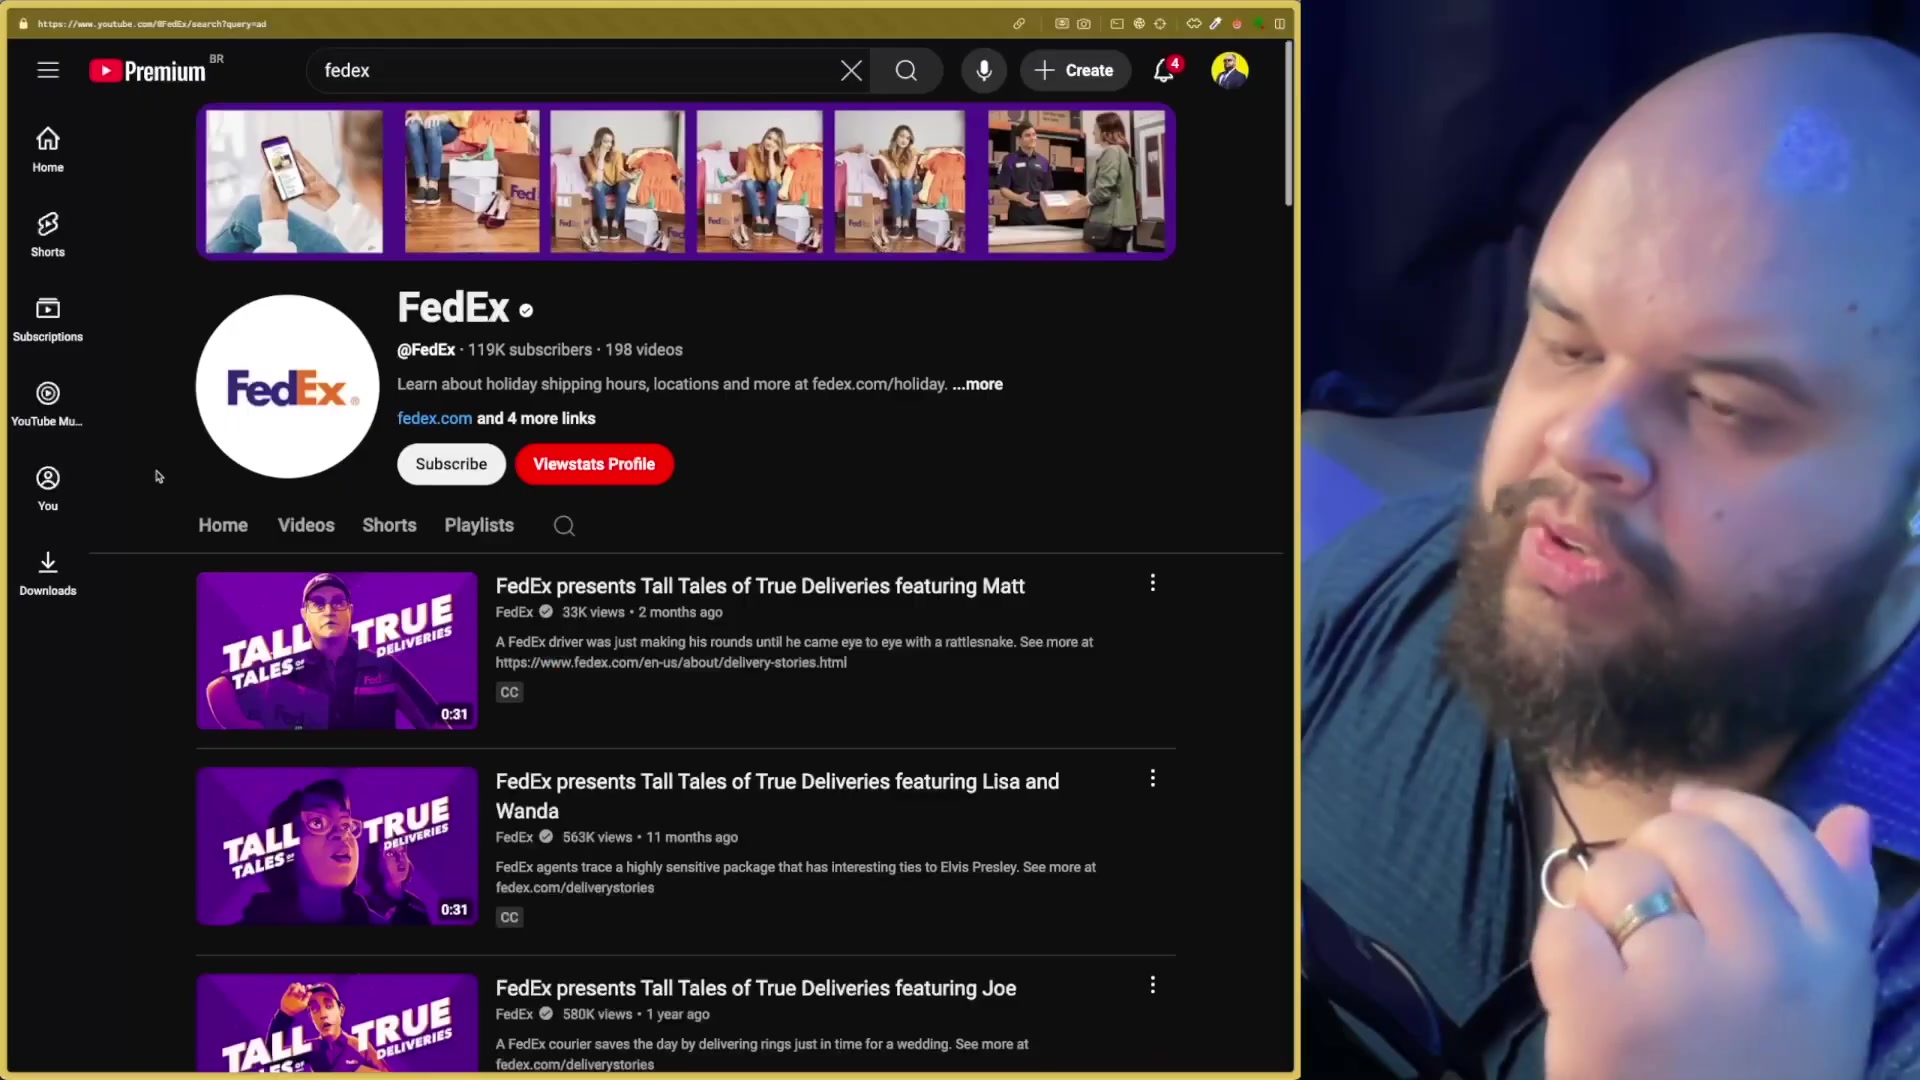Image resolution: width=1920 pixels, height=1080 pixels.
Task: Click the @FedEx handle text
Action: click(x=426, y=350)
